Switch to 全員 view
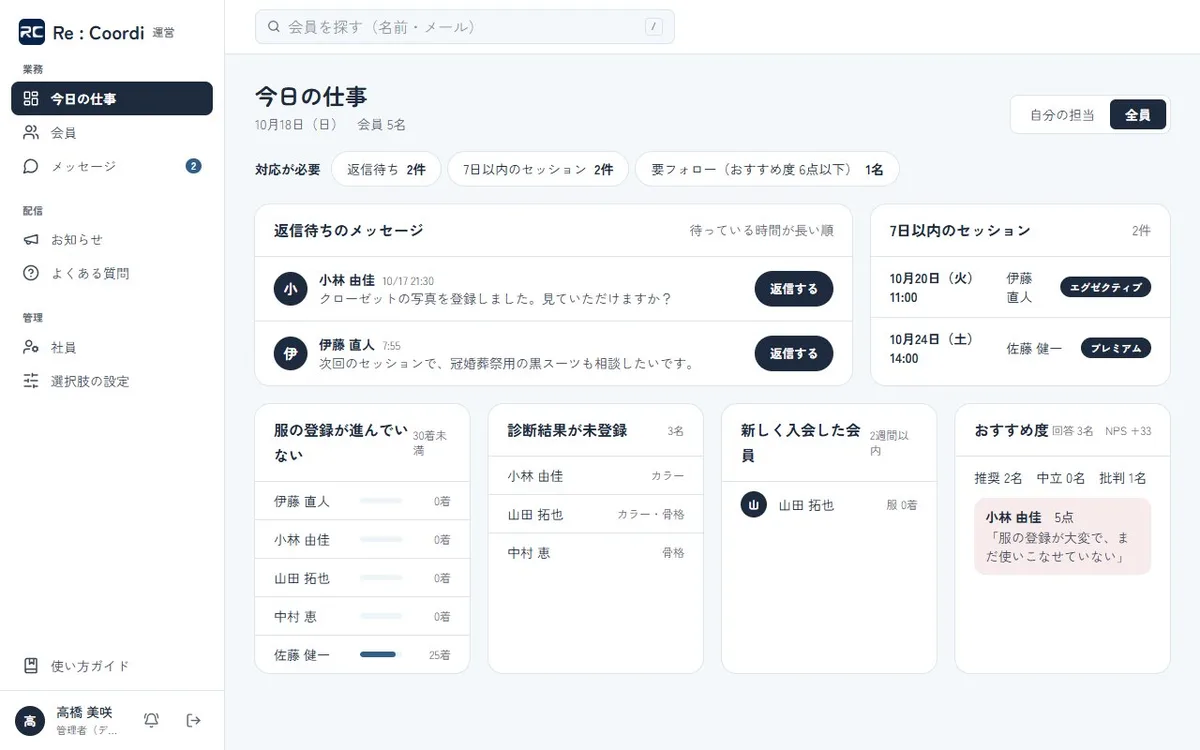1200x750 pixels. [x=1138, y=115]
